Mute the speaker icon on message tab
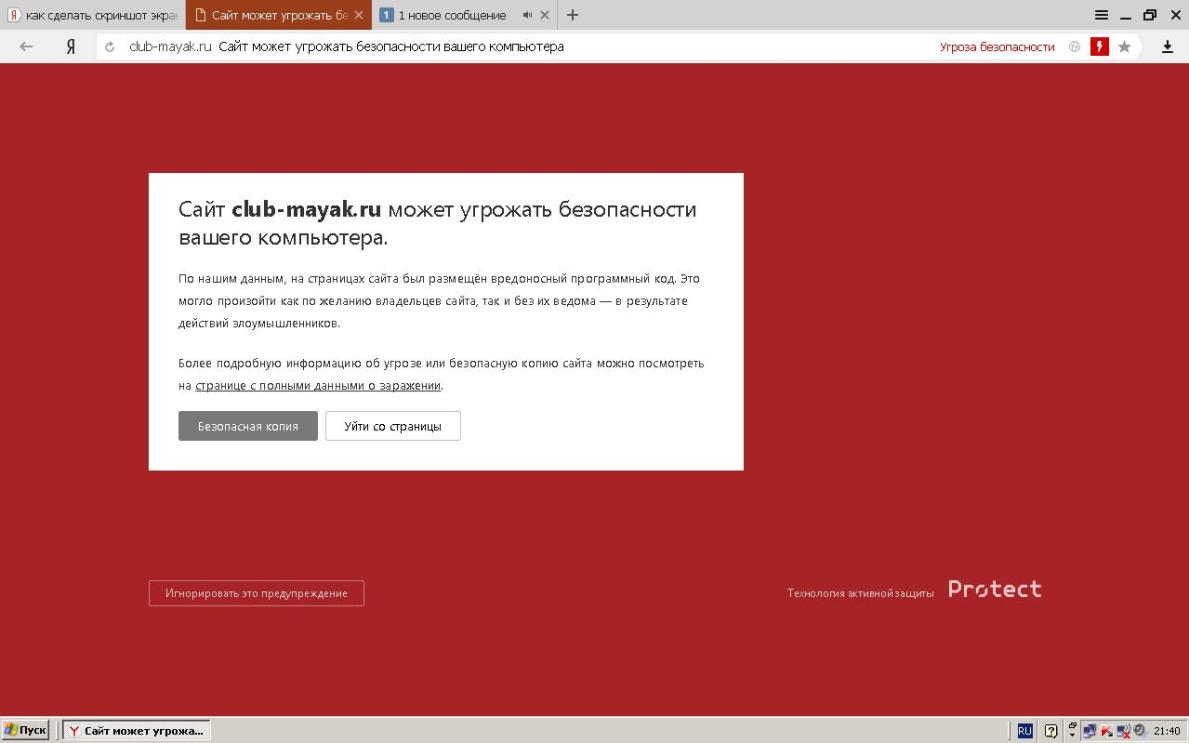The image size is (1189, 743). click(527, 15)
